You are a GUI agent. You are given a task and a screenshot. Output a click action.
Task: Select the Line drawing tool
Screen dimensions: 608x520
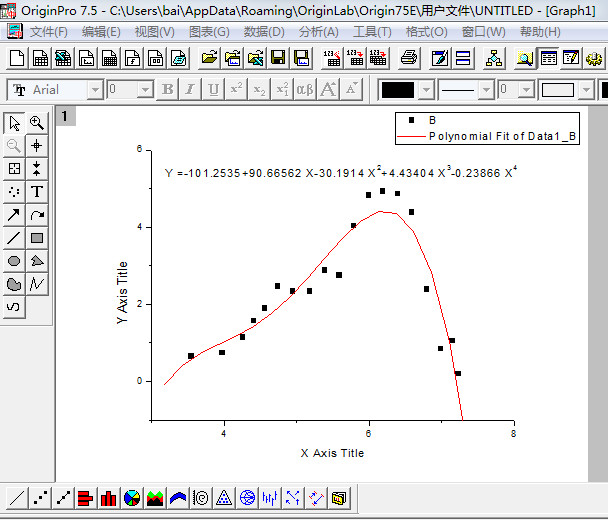point(14,238)
